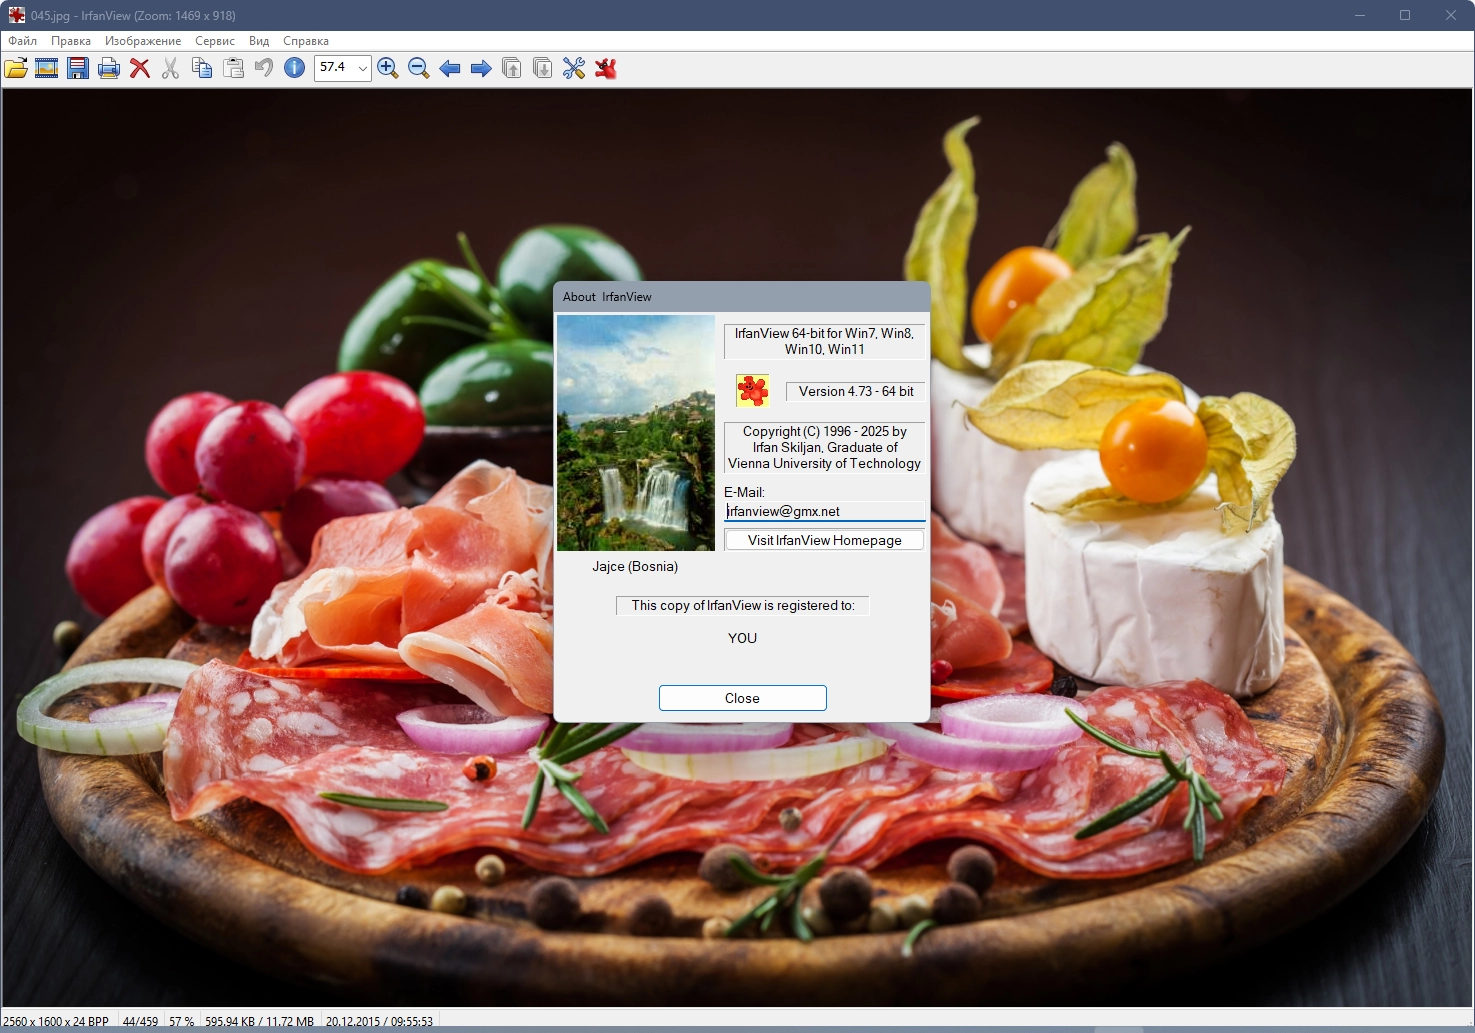
Task: Click the Save floppy disk icon
Action: 78,68
